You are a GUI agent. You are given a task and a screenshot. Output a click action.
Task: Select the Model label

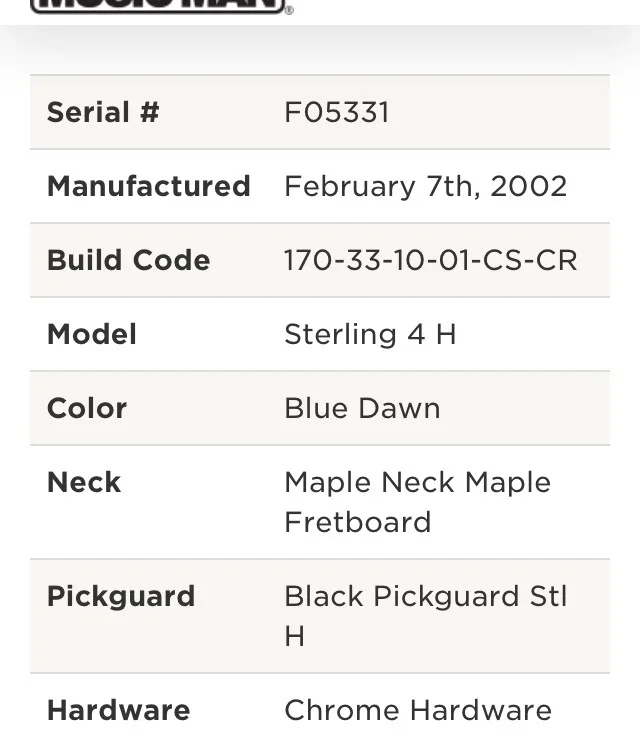92,334
